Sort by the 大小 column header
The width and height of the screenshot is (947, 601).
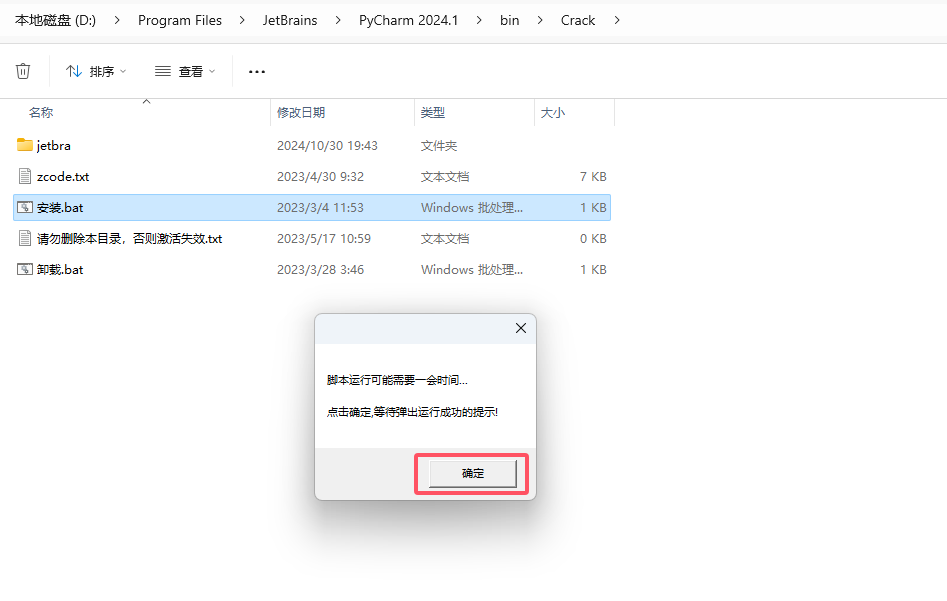(553, 112)
